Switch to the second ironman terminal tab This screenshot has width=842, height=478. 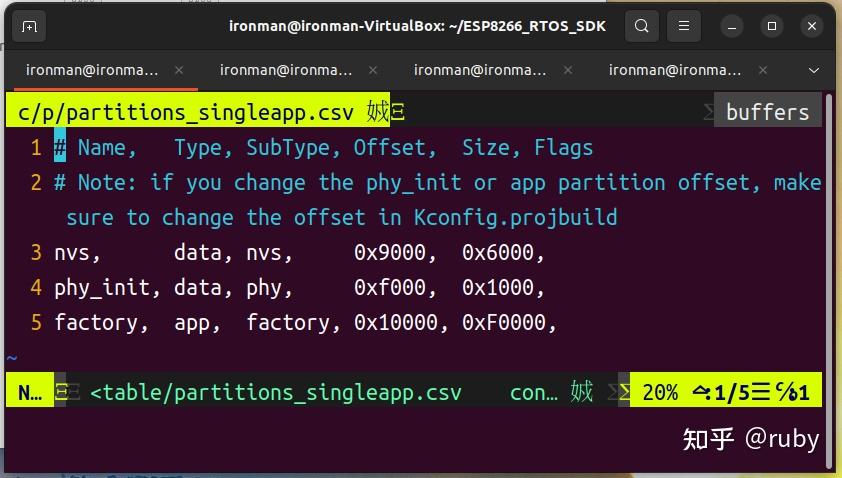(286, 70)
